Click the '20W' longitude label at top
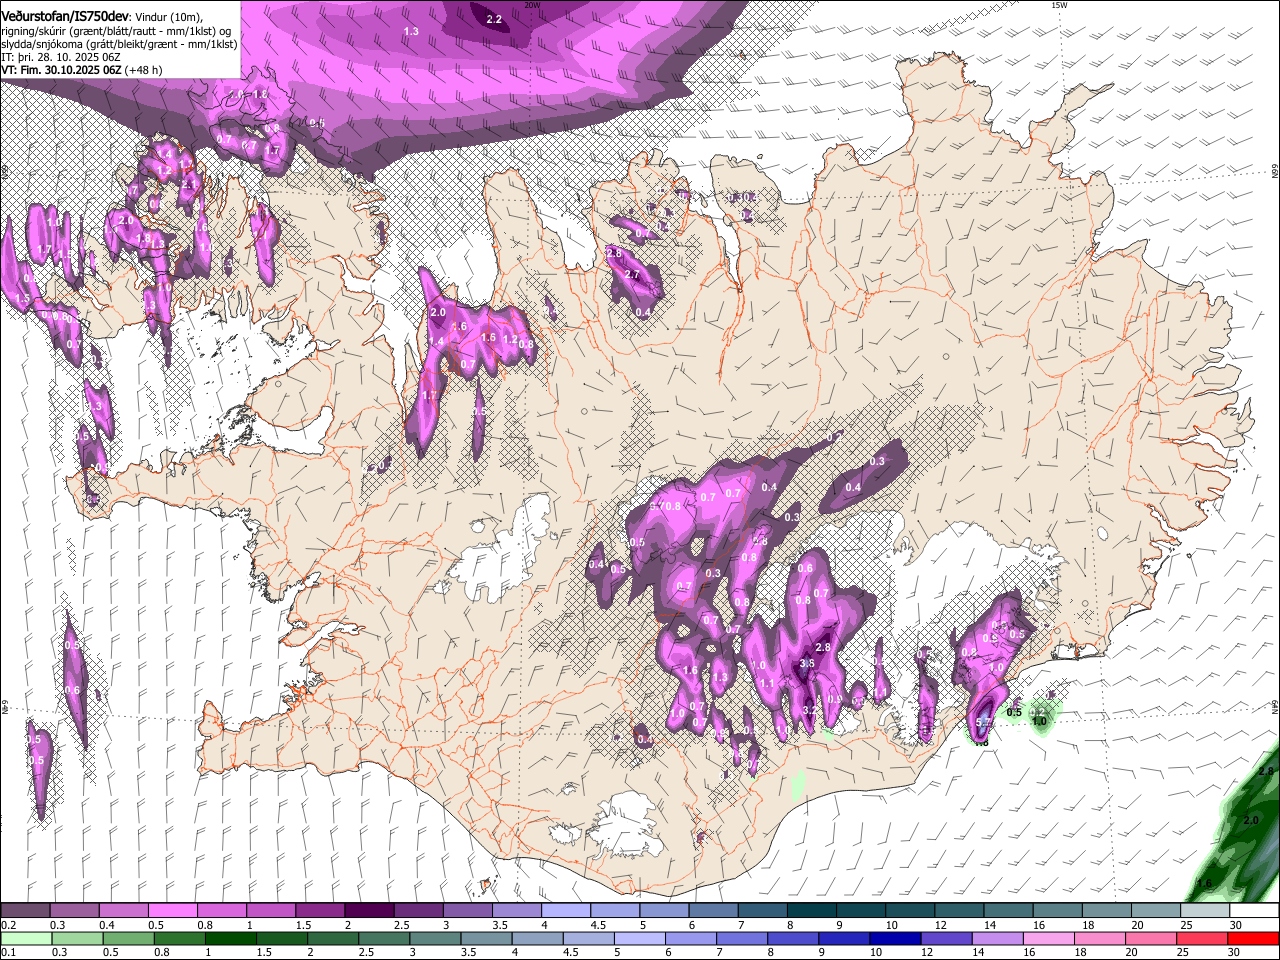 532,5
